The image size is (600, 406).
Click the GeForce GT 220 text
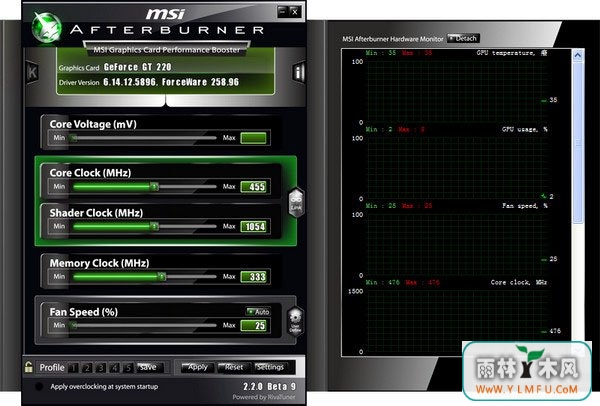[137, 67]
